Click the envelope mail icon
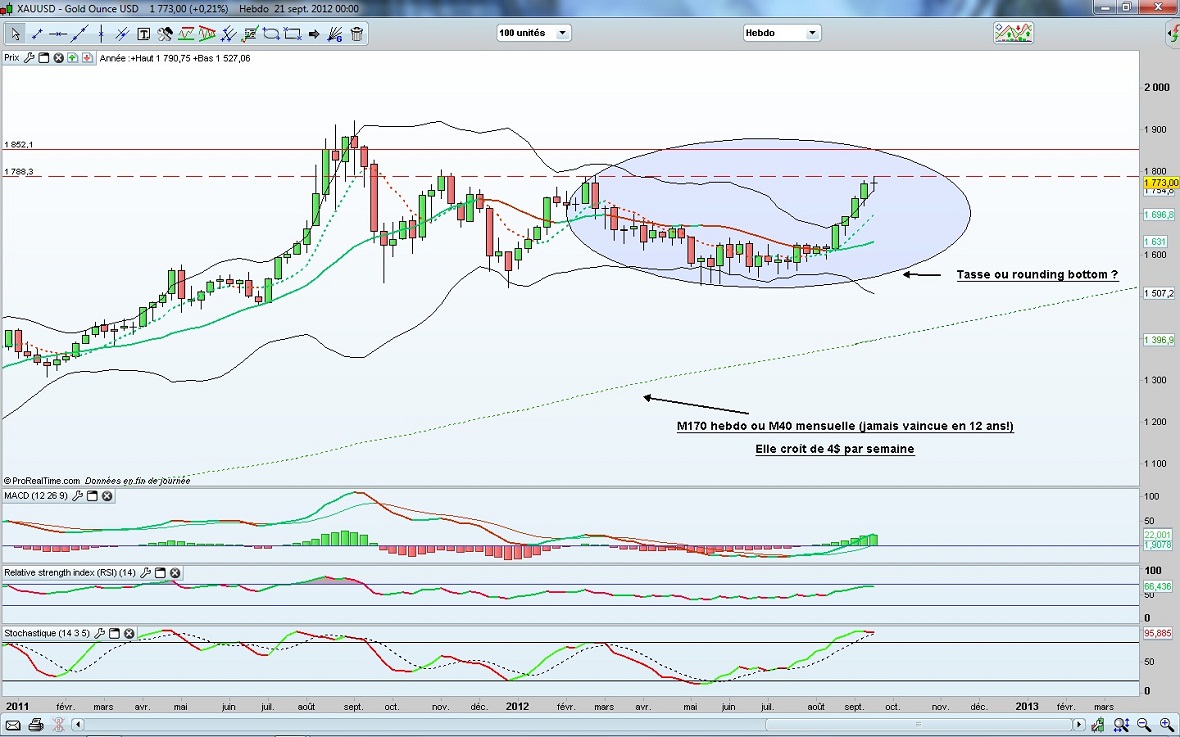 (x=14, y=724)
